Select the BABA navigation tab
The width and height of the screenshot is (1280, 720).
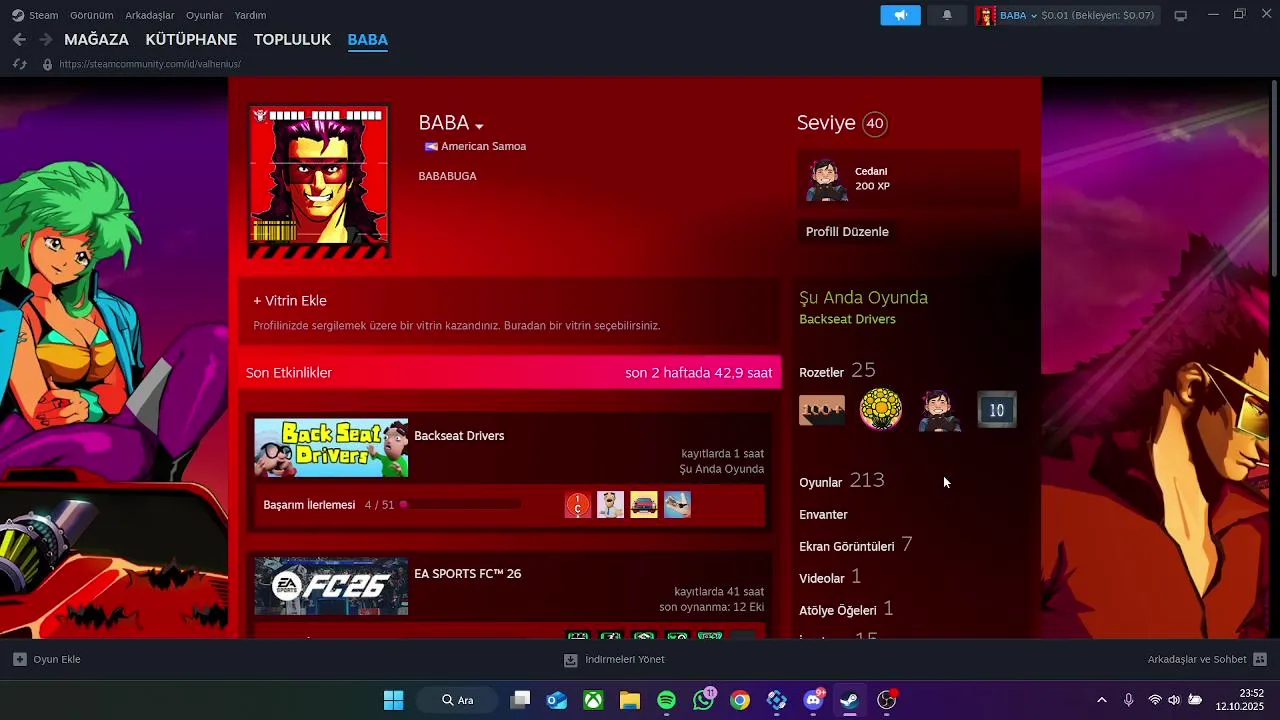[367, 40]
